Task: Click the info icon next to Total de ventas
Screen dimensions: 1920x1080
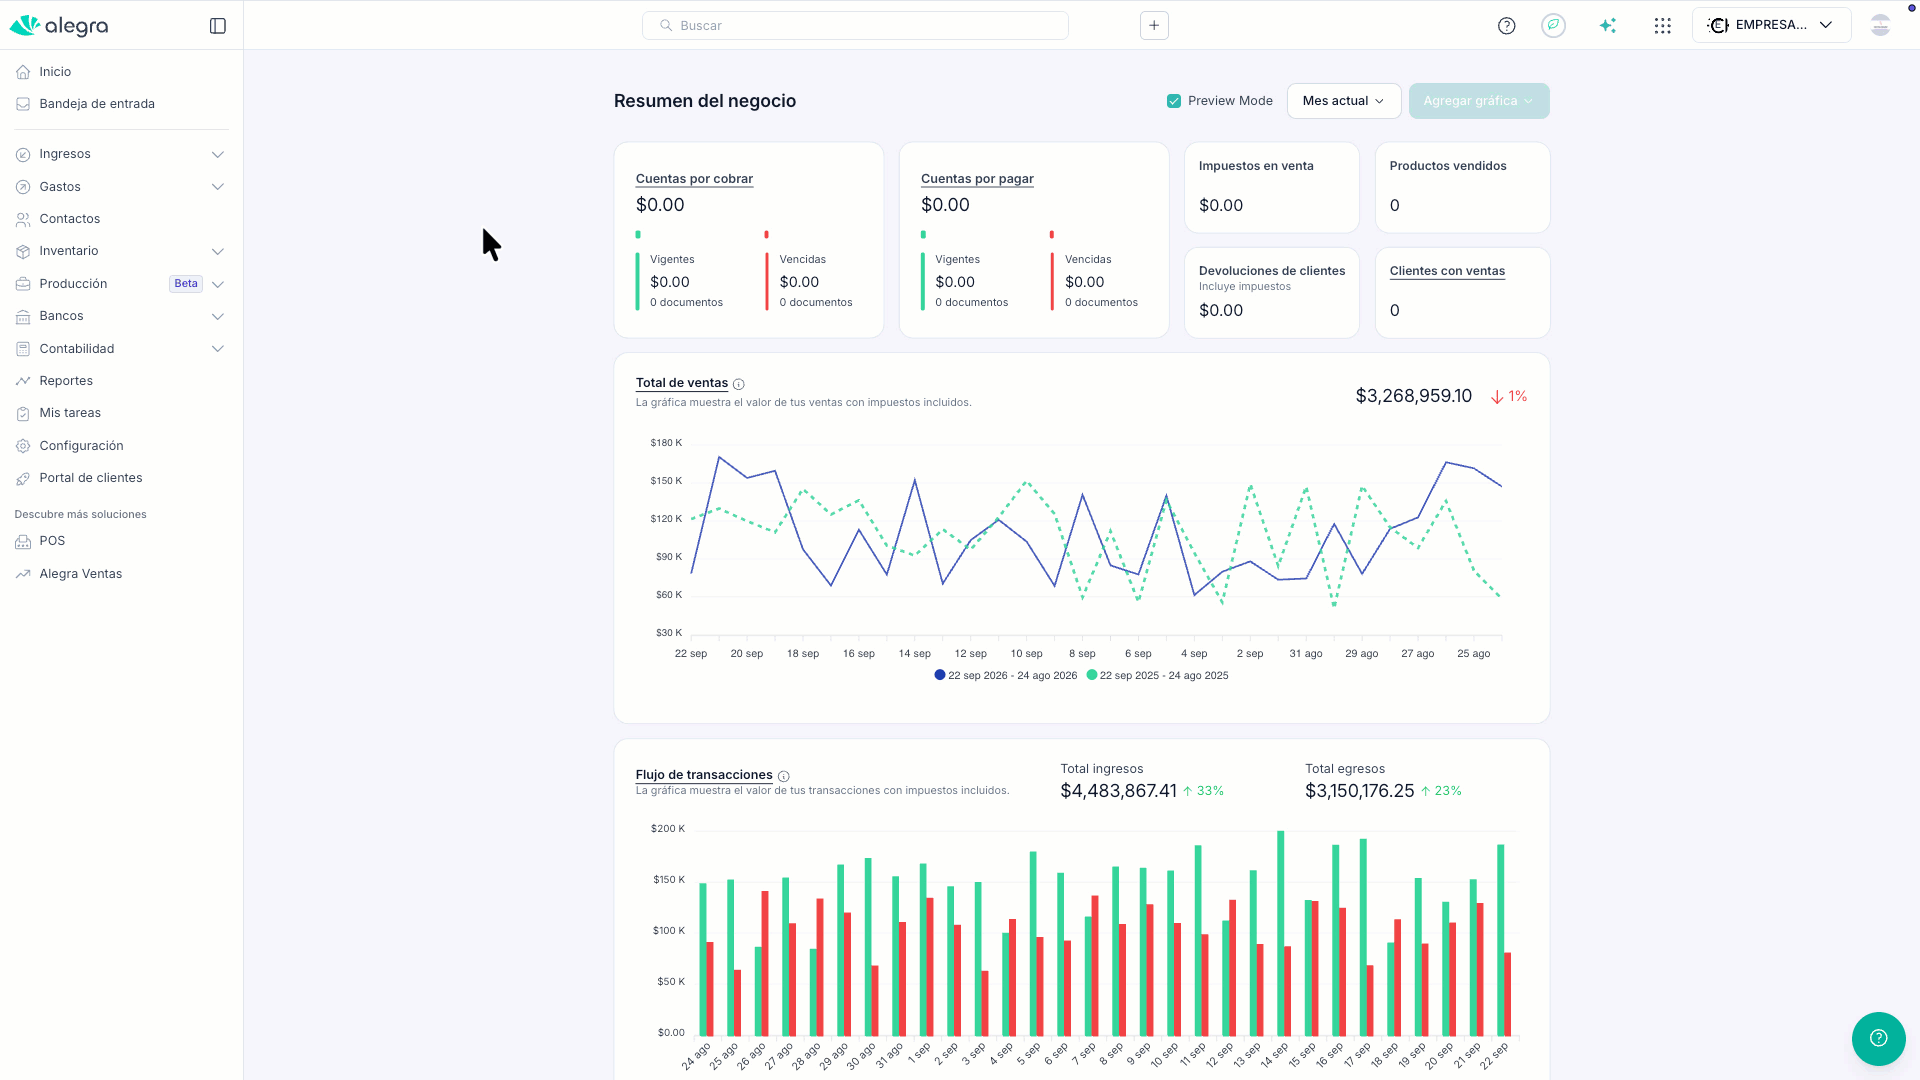Action: click(x=738, y=384)
